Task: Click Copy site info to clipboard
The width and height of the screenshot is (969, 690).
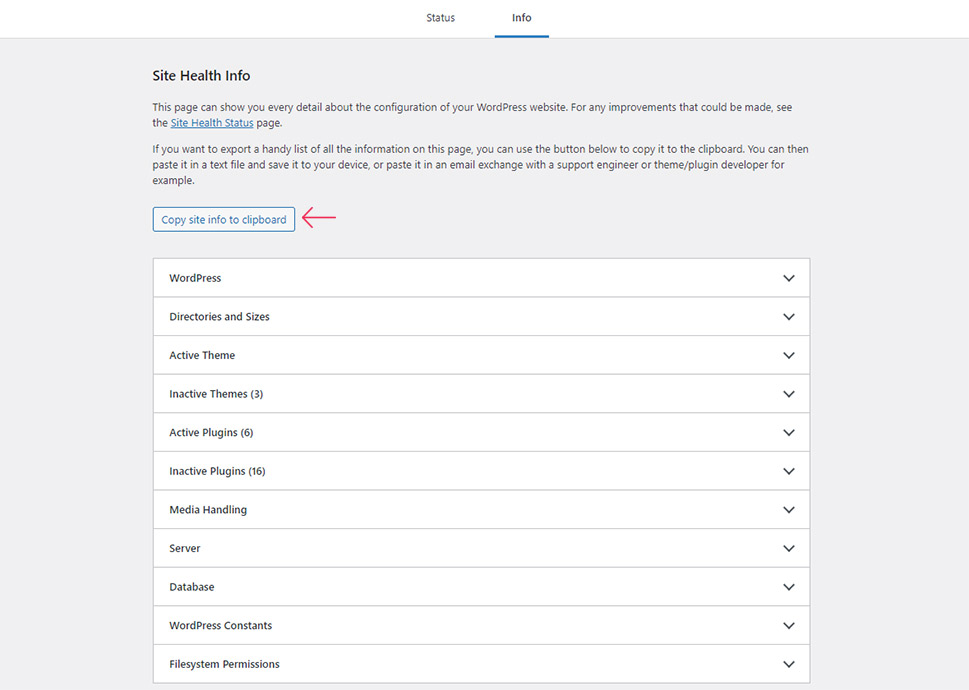Action: [224, 219]
